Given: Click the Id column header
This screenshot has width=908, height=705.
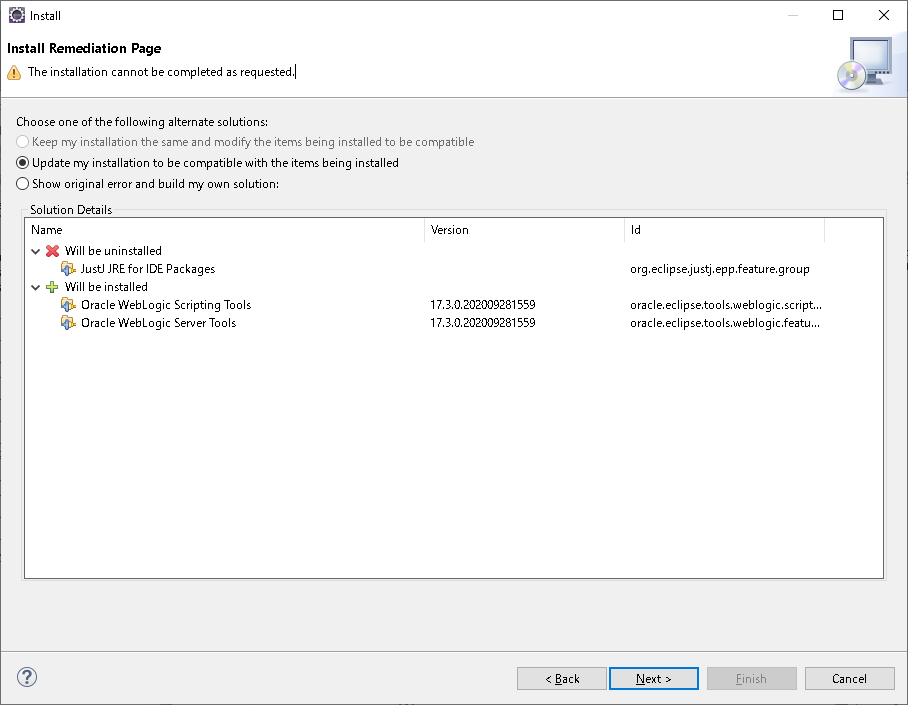Looking at the screenshot, I should [x=724, y=230].
